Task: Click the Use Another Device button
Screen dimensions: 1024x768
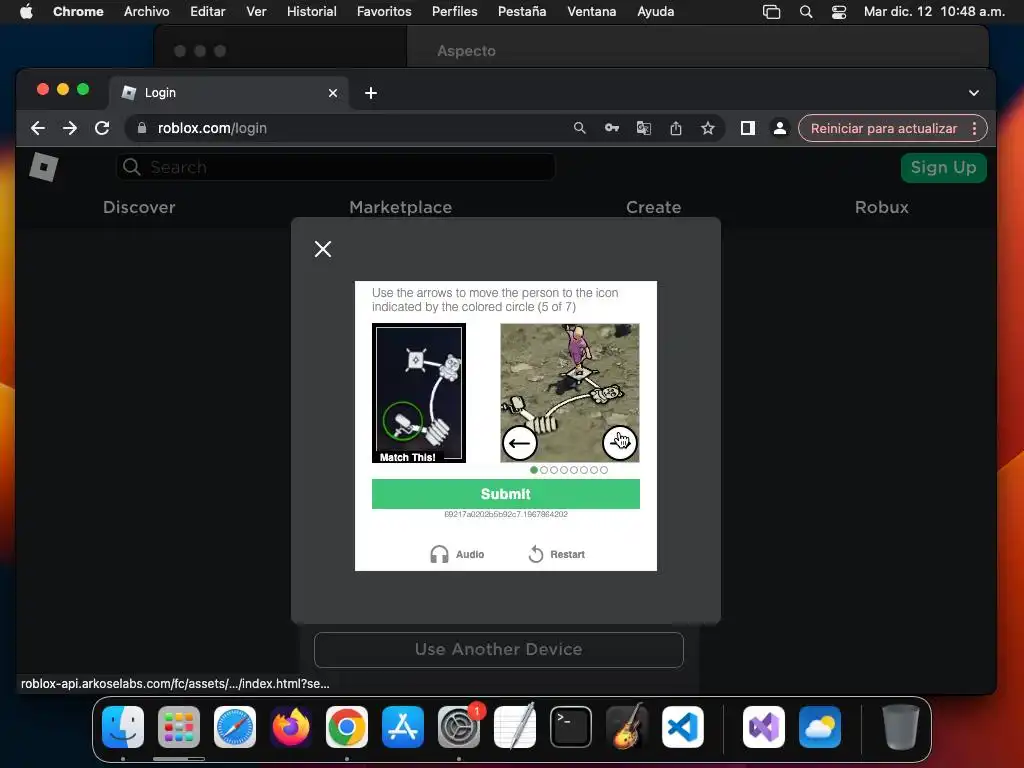Action: coord(499,649)
